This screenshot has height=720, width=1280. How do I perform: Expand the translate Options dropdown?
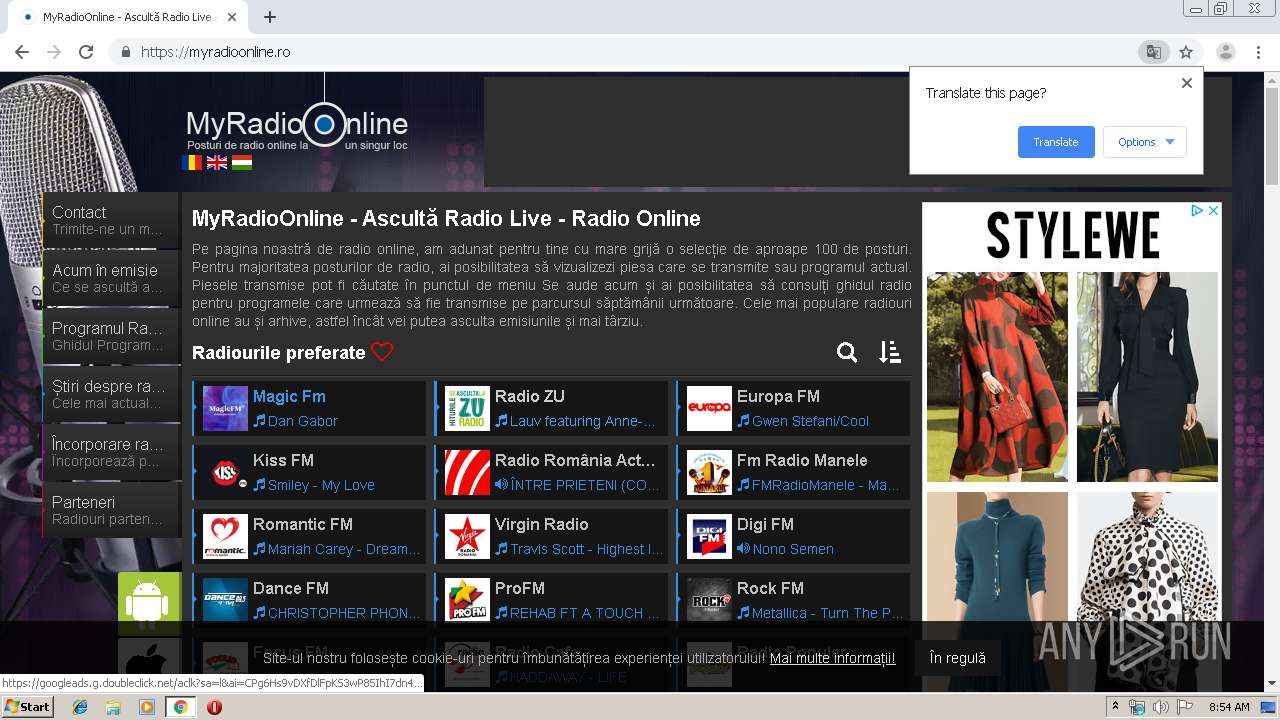[x=1145, y=142]
